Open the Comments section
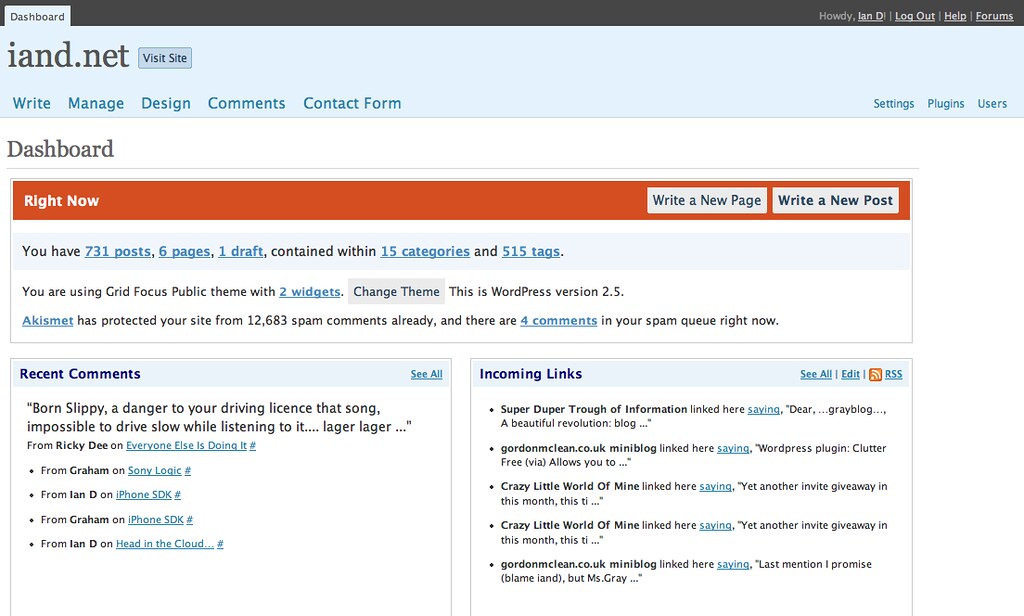 coord(246,103)
